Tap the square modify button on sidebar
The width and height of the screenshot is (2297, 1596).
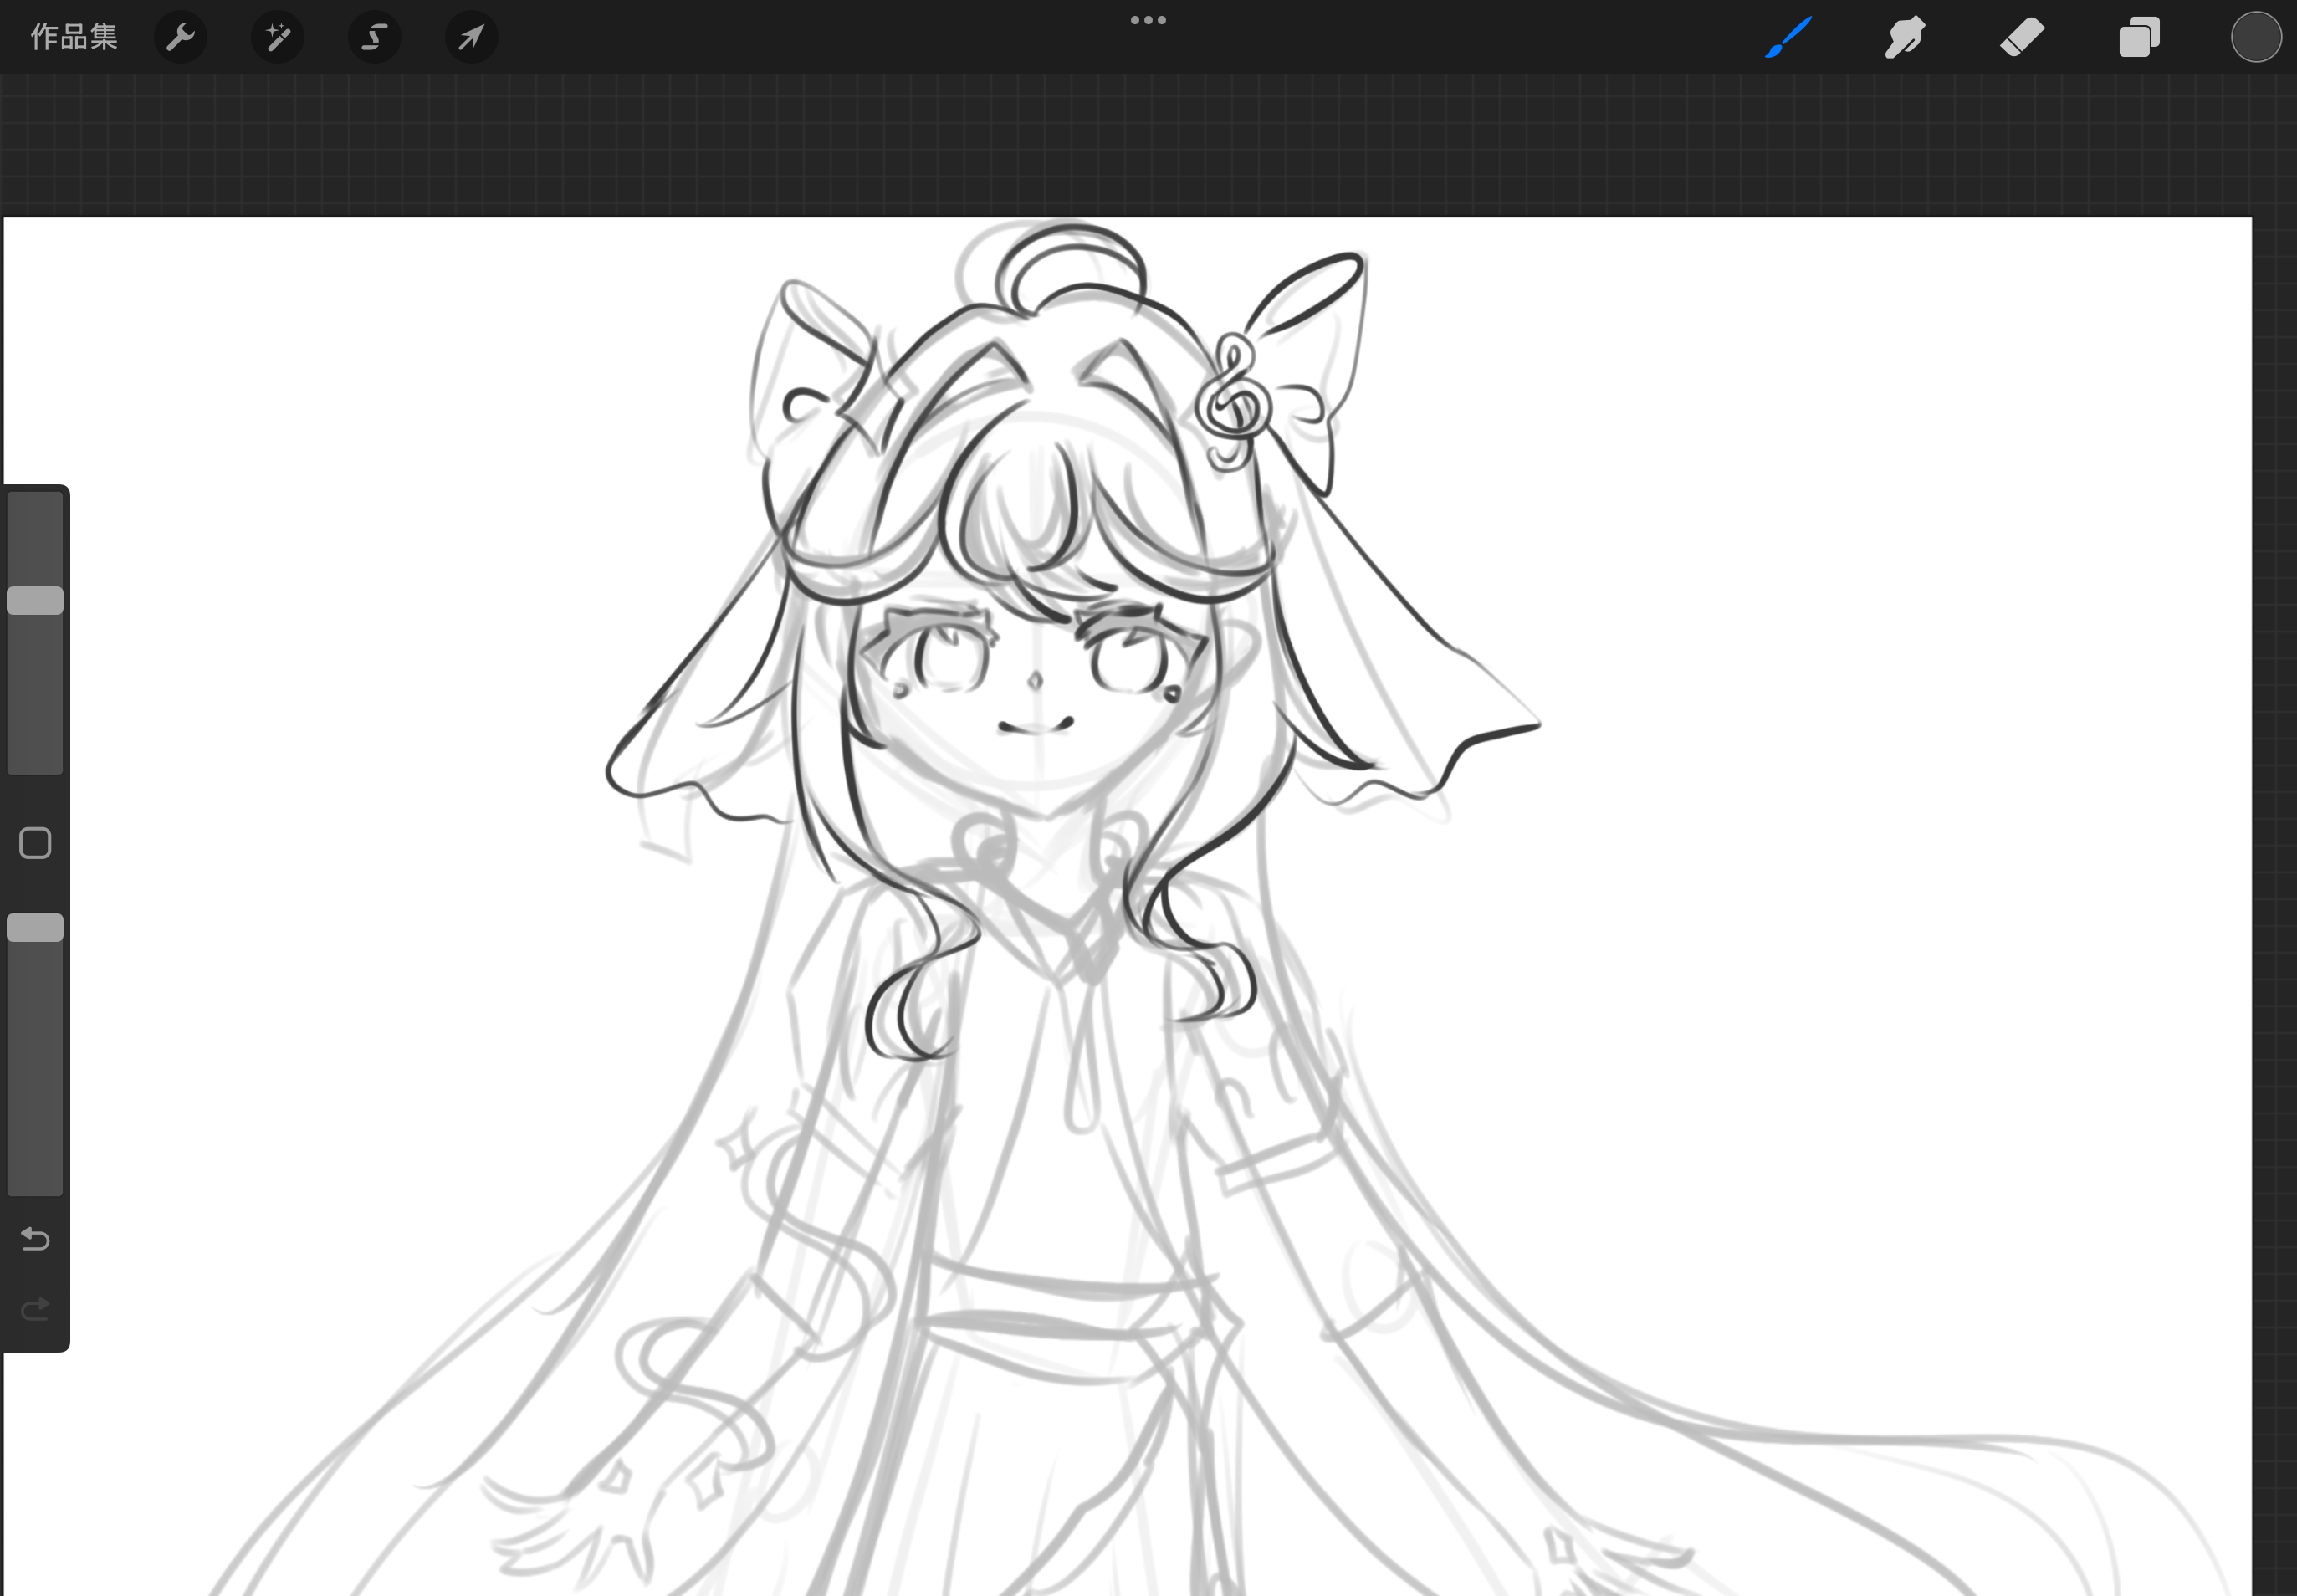[x=35, y=843]
